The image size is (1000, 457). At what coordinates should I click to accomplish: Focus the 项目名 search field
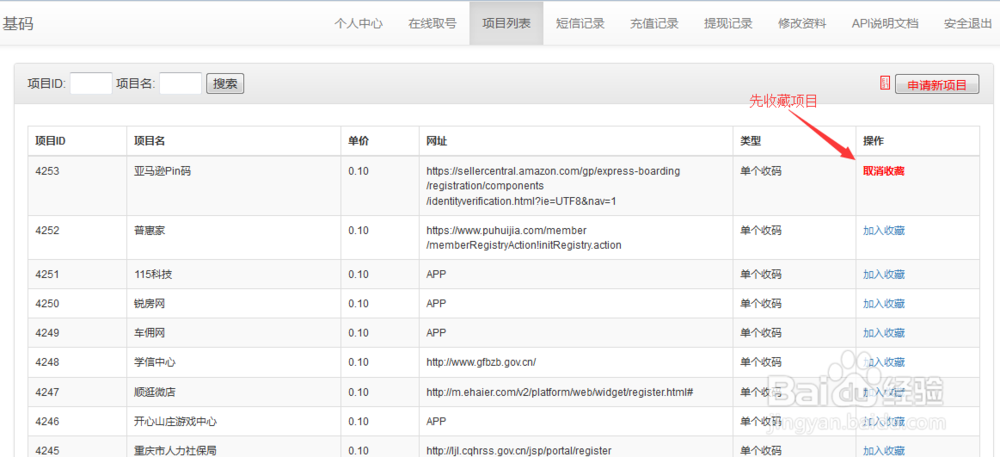[180, 83]
